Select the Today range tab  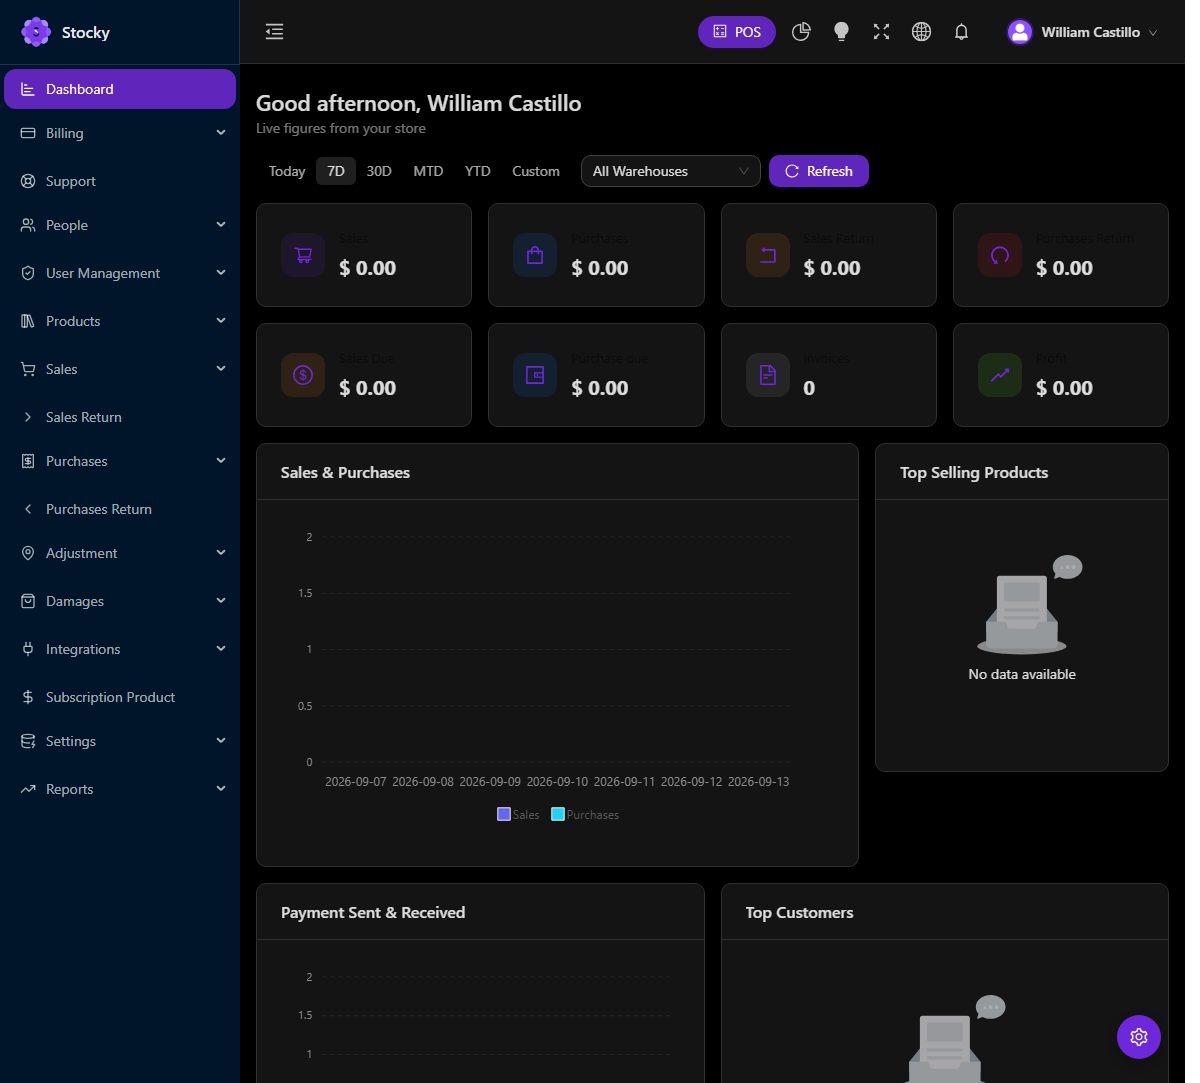point(287,171)
